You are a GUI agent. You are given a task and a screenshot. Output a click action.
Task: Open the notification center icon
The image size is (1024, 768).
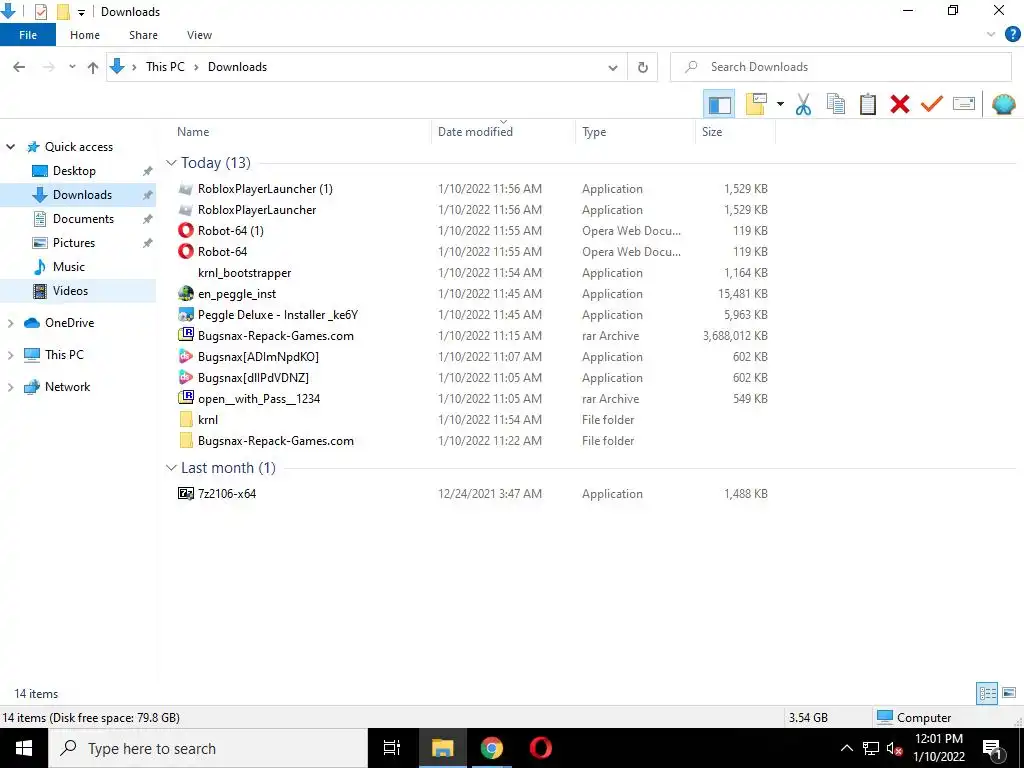click(991, 749)
